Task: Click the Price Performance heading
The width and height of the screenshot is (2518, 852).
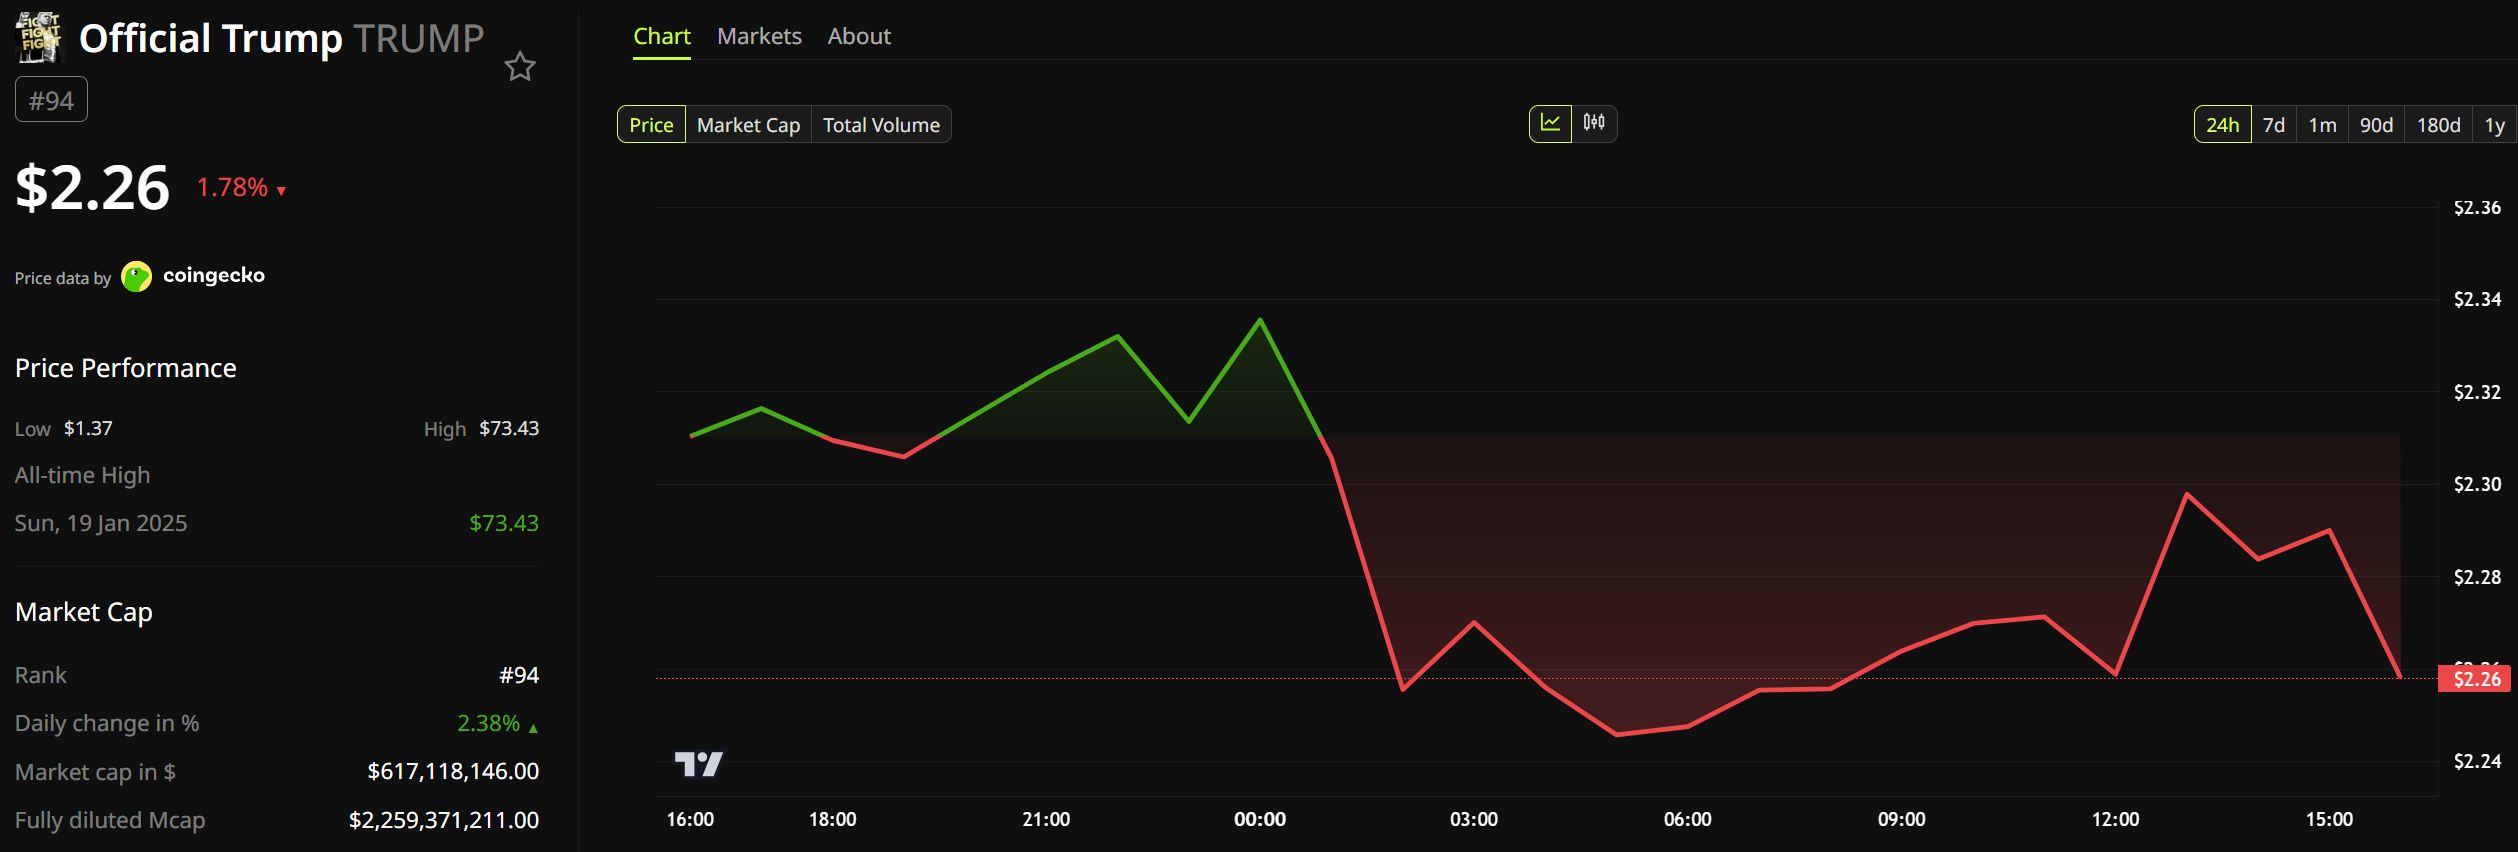Action: [x=126, y=368]
